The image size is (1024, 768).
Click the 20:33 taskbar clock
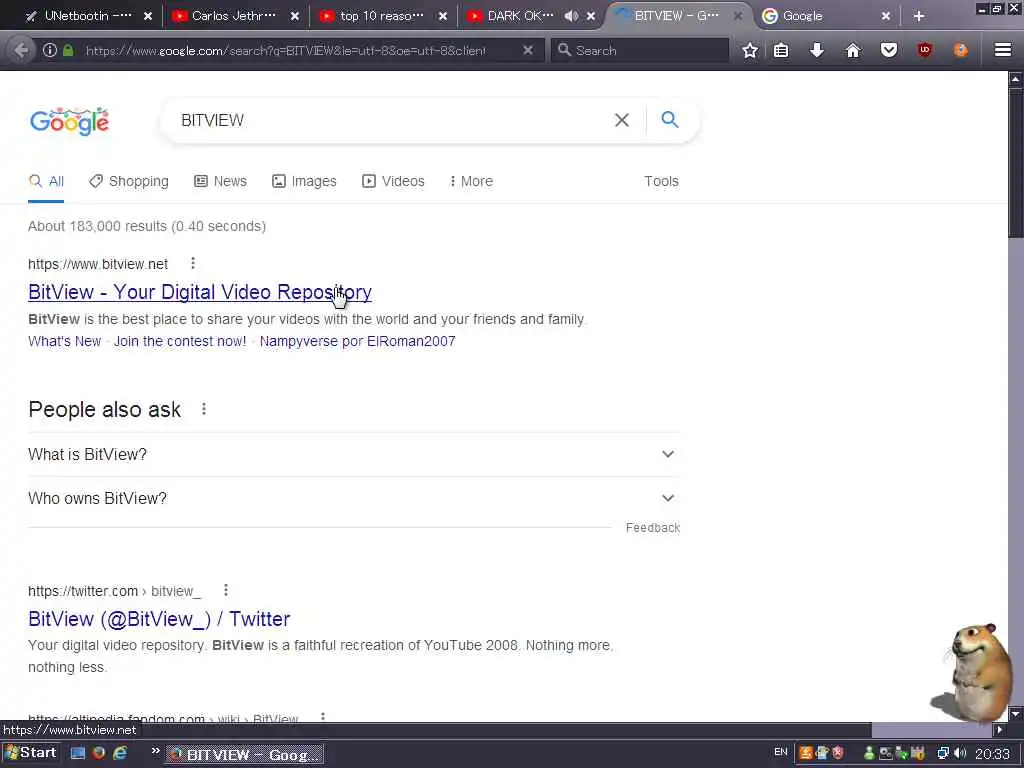pyautogui.click(x=993, y=754)
